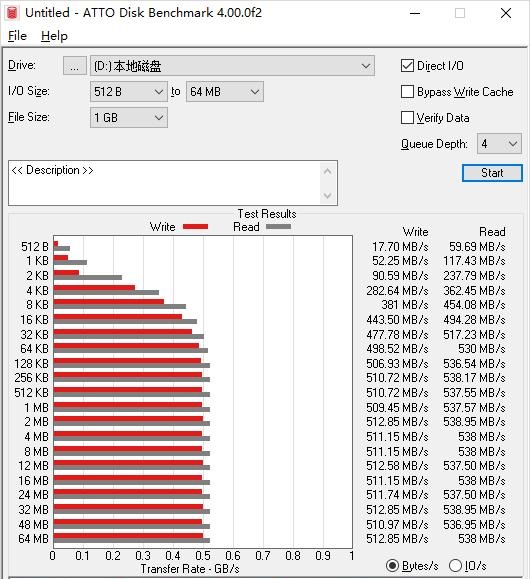Click the 4 KB row label in chart
This screenshot has height=579, width=530.
[x=37, y=291]
